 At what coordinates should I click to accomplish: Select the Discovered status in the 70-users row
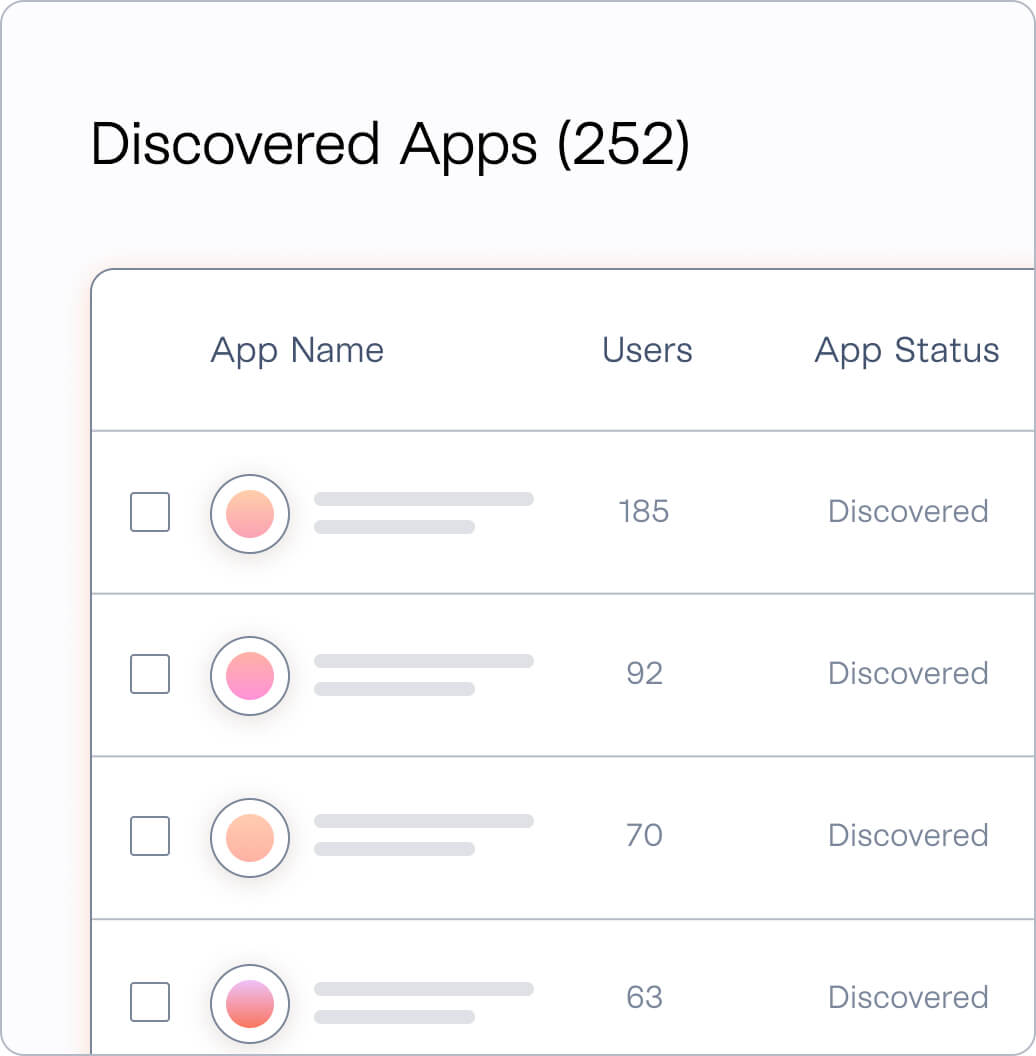tap(908, 835)
